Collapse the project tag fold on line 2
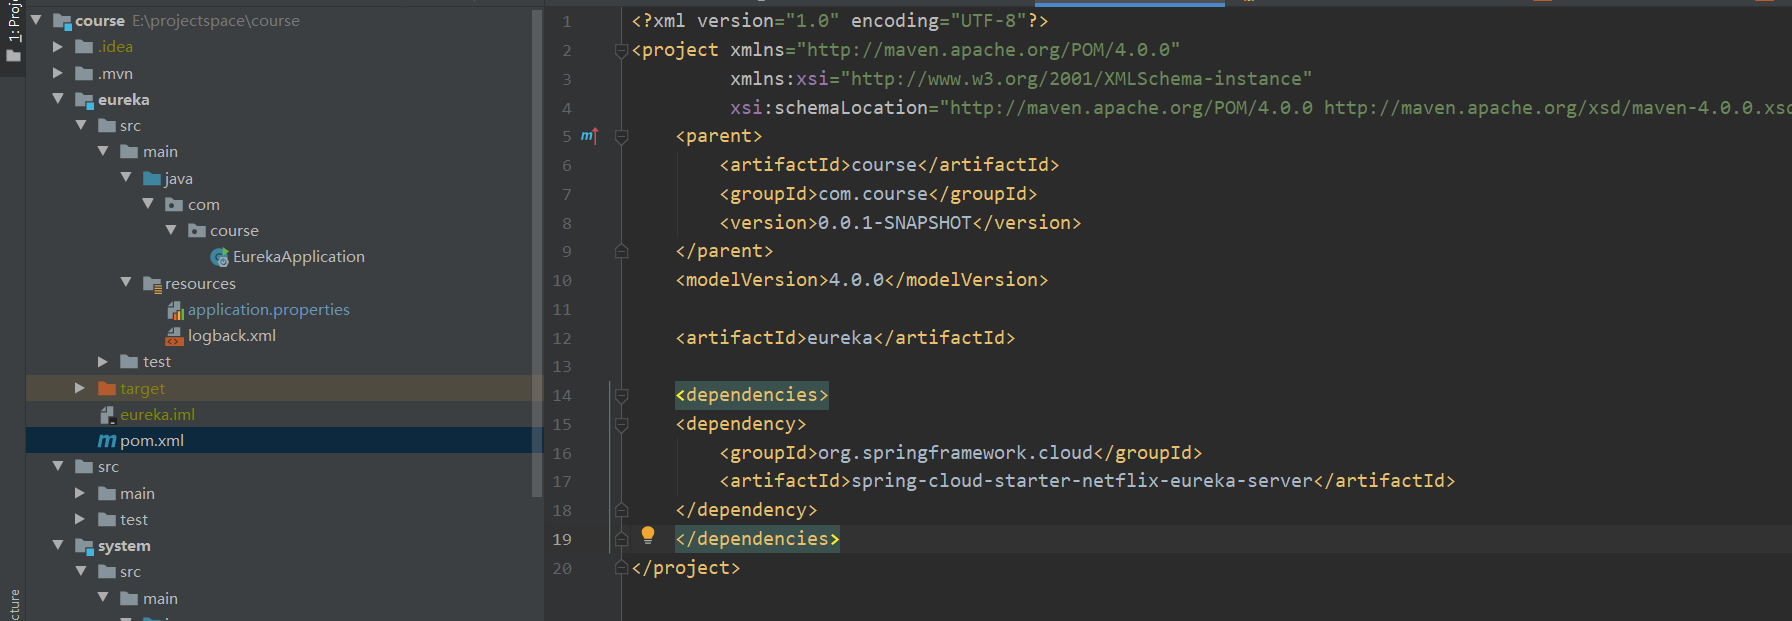Viewport: 1792px width, 621px height. (621, 50)
